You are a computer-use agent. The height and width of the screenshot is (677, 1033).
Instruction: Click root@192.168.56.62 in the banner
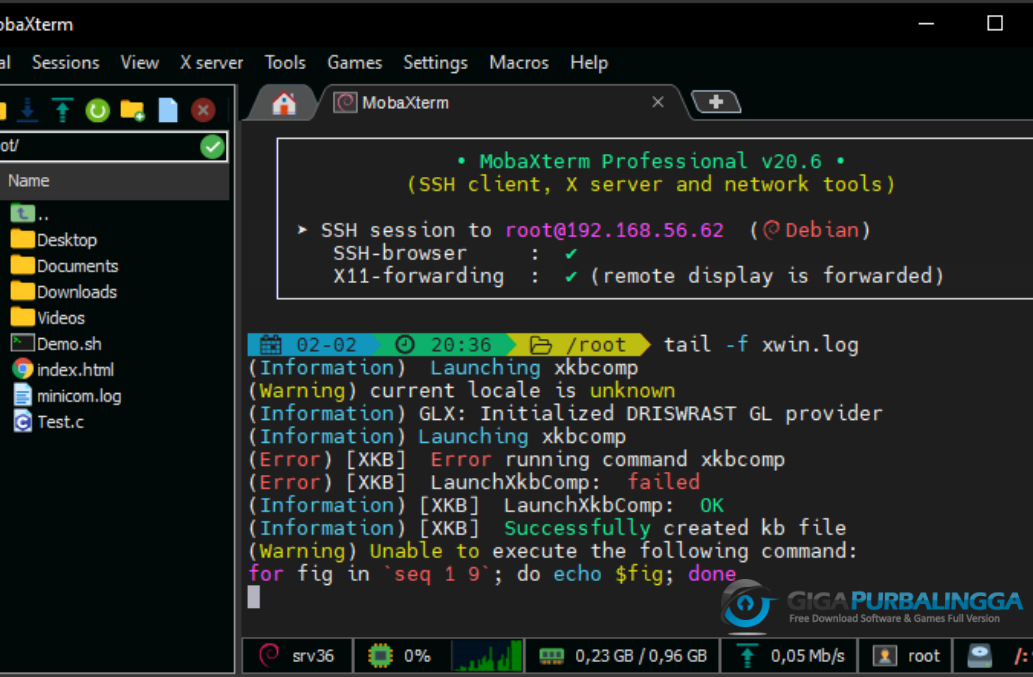click(614, 230)
